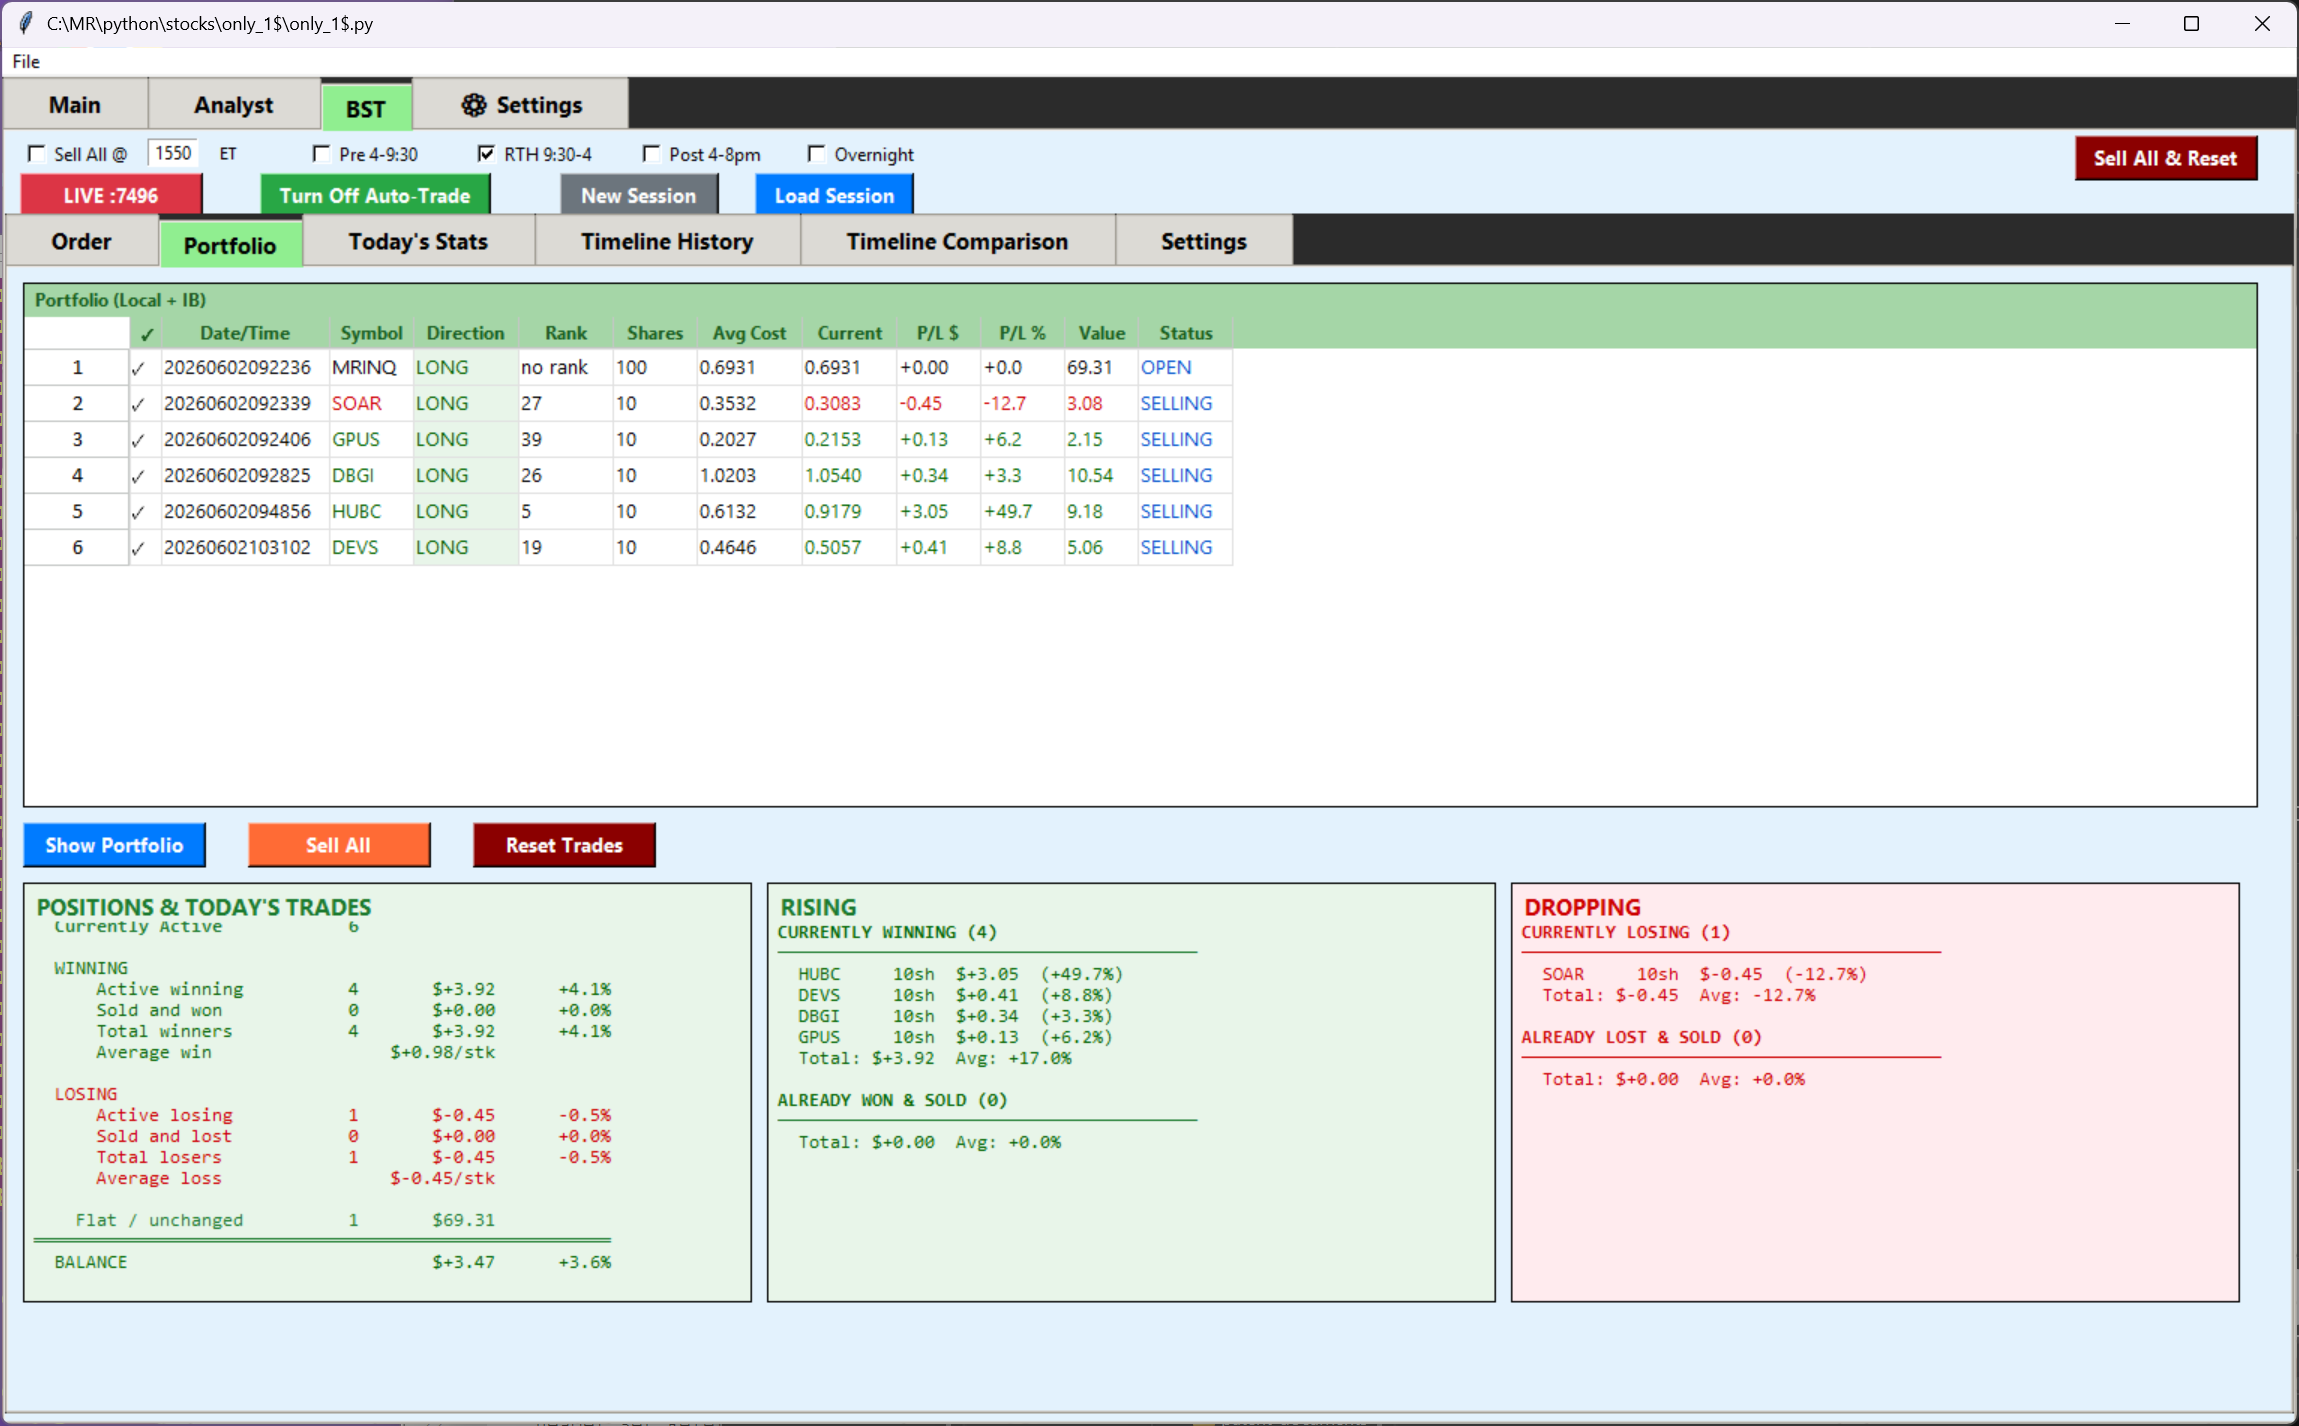Click the orange Sell All button

tap(339, 845)
